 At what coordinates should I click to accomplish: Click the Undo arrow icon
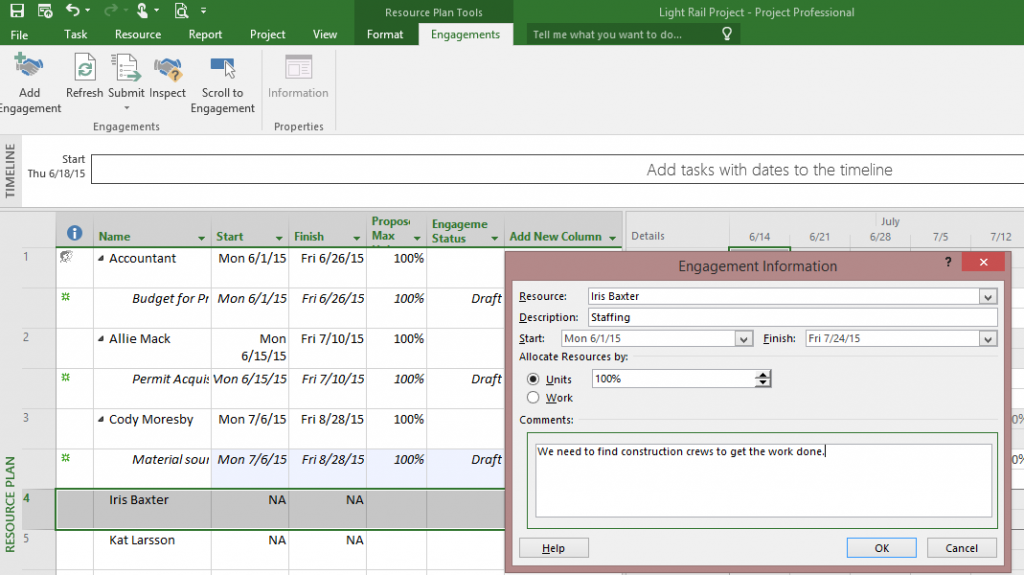[72, 11]
